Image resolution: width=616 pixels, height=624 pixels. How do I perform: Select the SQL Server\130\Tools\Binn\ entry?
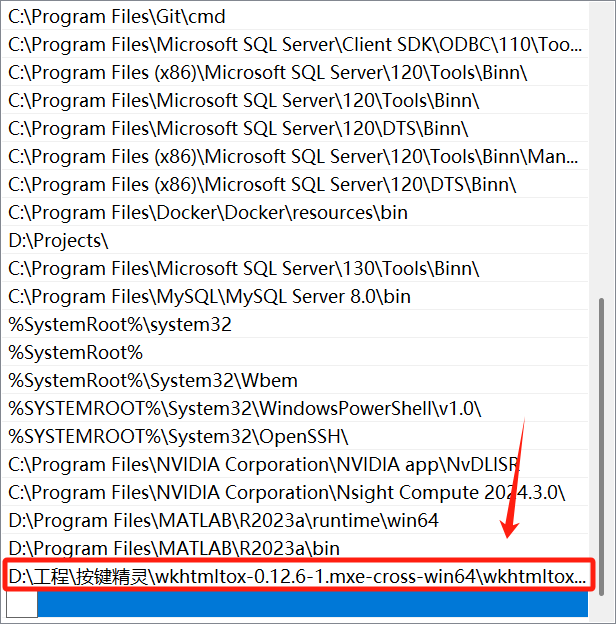(x=295, y=268)
